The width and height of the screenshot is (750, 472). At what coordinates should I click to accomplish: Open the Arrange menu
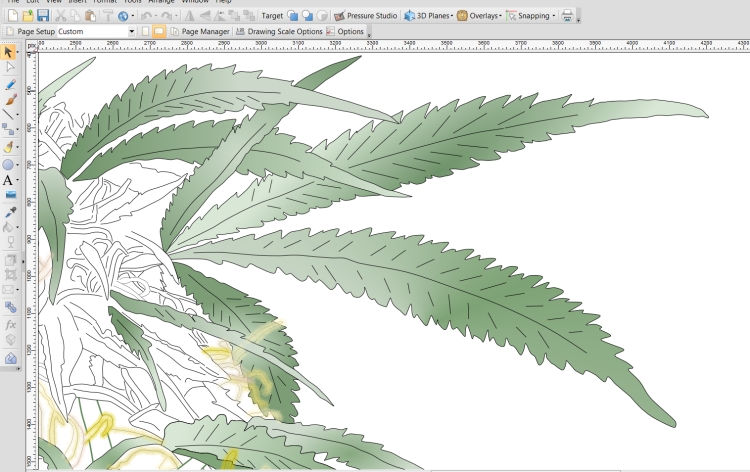(x=160, y=2)
